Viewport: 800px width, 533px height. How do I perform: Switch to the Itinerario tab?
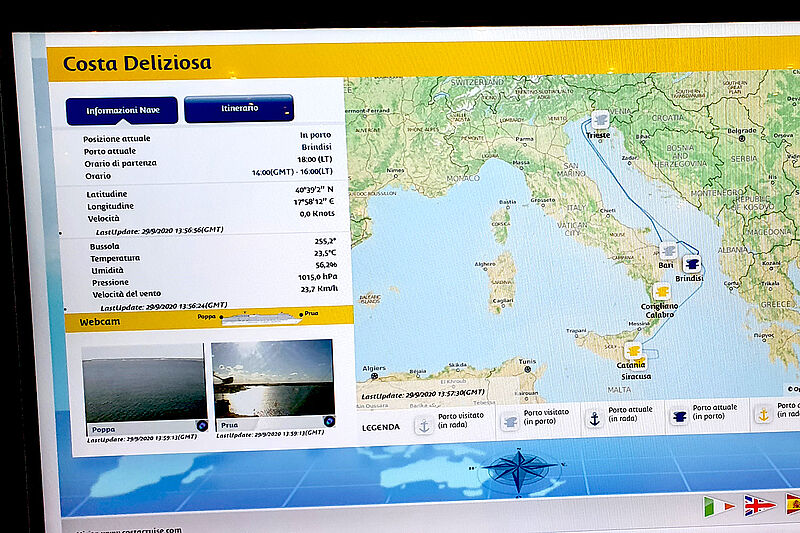[x=239, y=108]
